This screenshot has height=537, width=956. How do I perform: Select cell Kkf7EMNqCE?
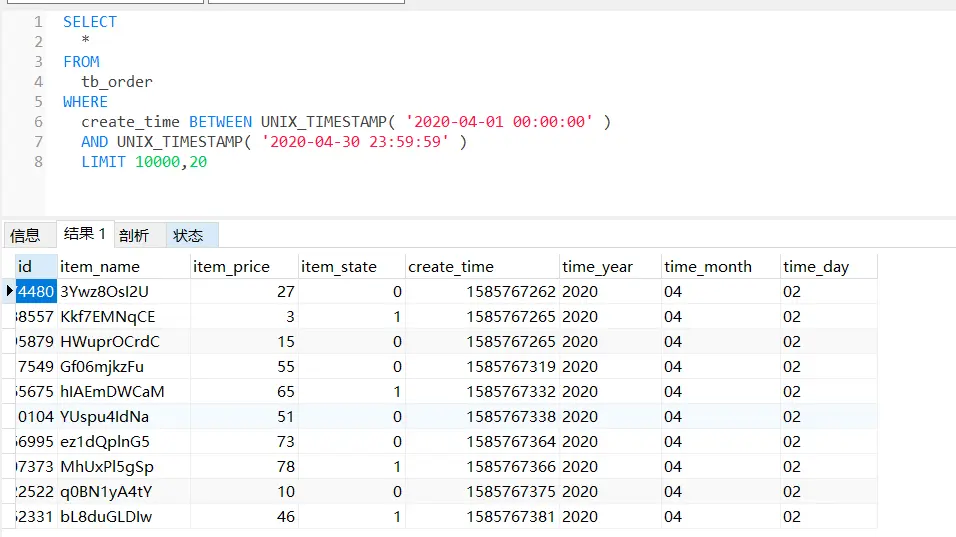[124, 317]
